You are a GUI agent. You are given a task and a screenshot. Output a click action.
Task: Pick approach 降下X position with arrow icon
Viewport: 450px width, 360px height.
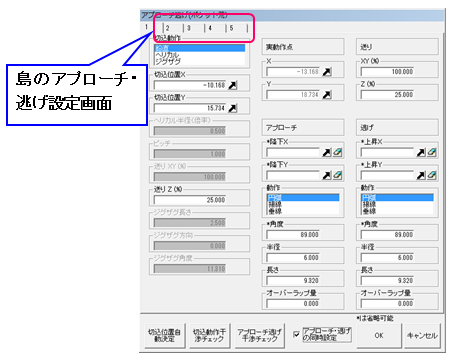click(x=327, y=152)
